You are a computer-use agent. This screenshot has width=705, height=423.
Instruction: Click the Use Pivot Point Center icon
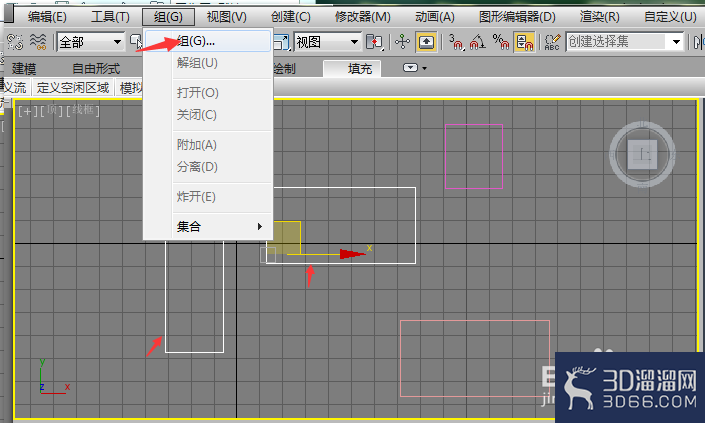coord(374,42)
